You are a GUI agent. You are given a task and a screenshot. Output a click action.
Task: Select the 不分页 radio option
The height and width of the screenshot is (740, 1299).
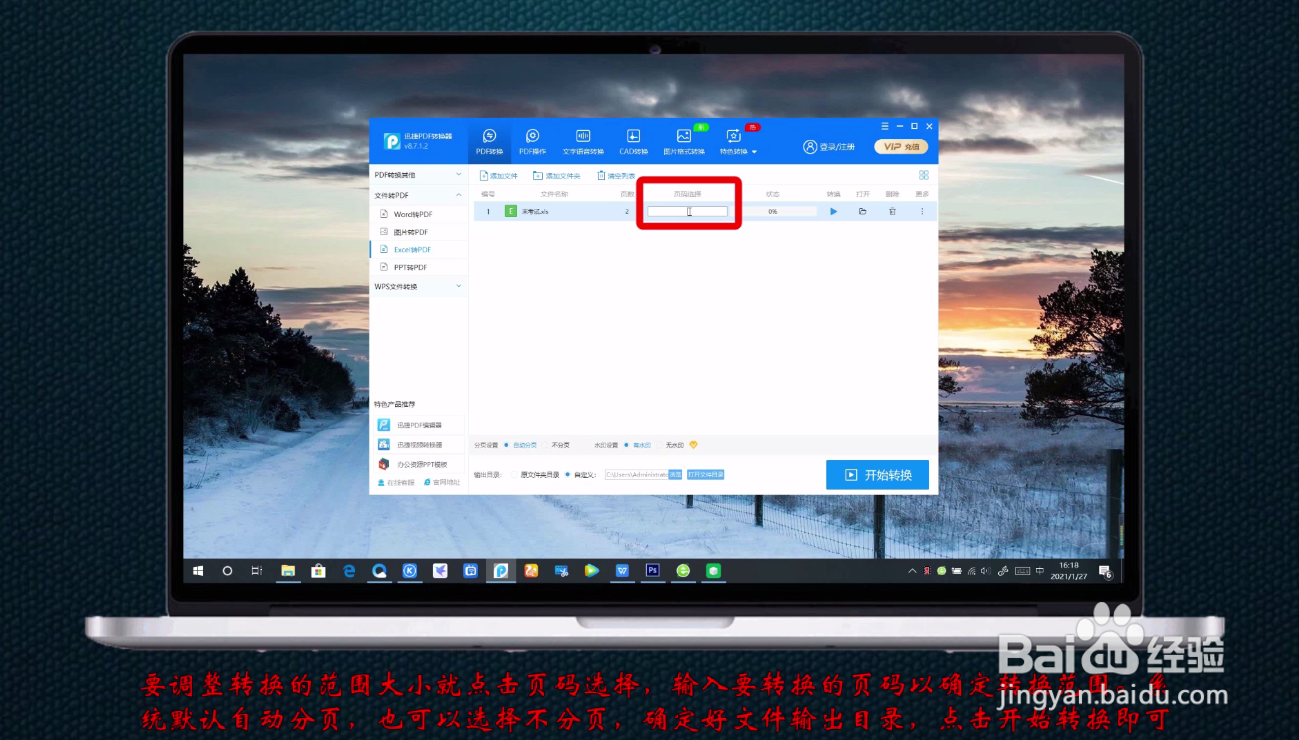click(557, 445)
